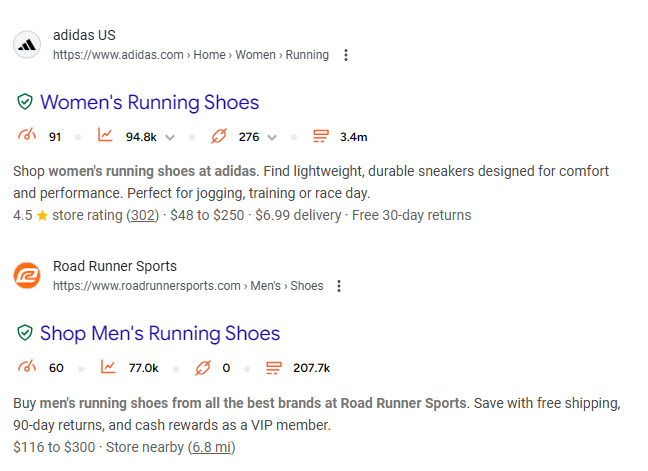Click the 91 authority score value
This screenshot has width=648, height=471.
coord(55,137)
